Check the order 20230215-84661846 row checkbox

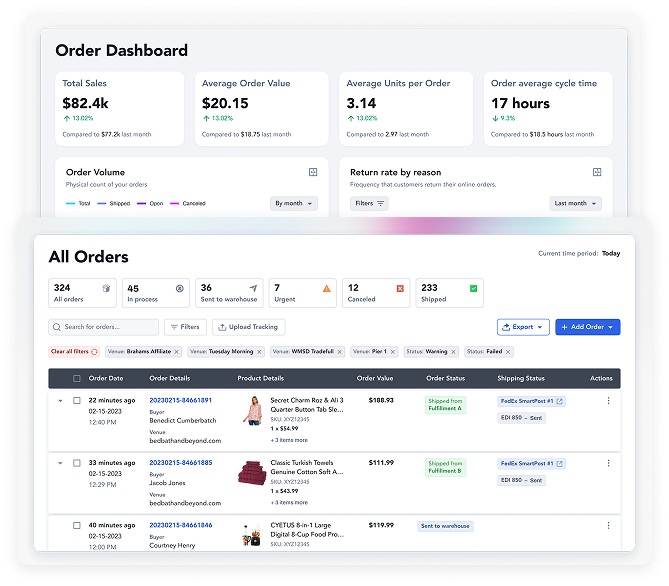[x=77, y=525]
